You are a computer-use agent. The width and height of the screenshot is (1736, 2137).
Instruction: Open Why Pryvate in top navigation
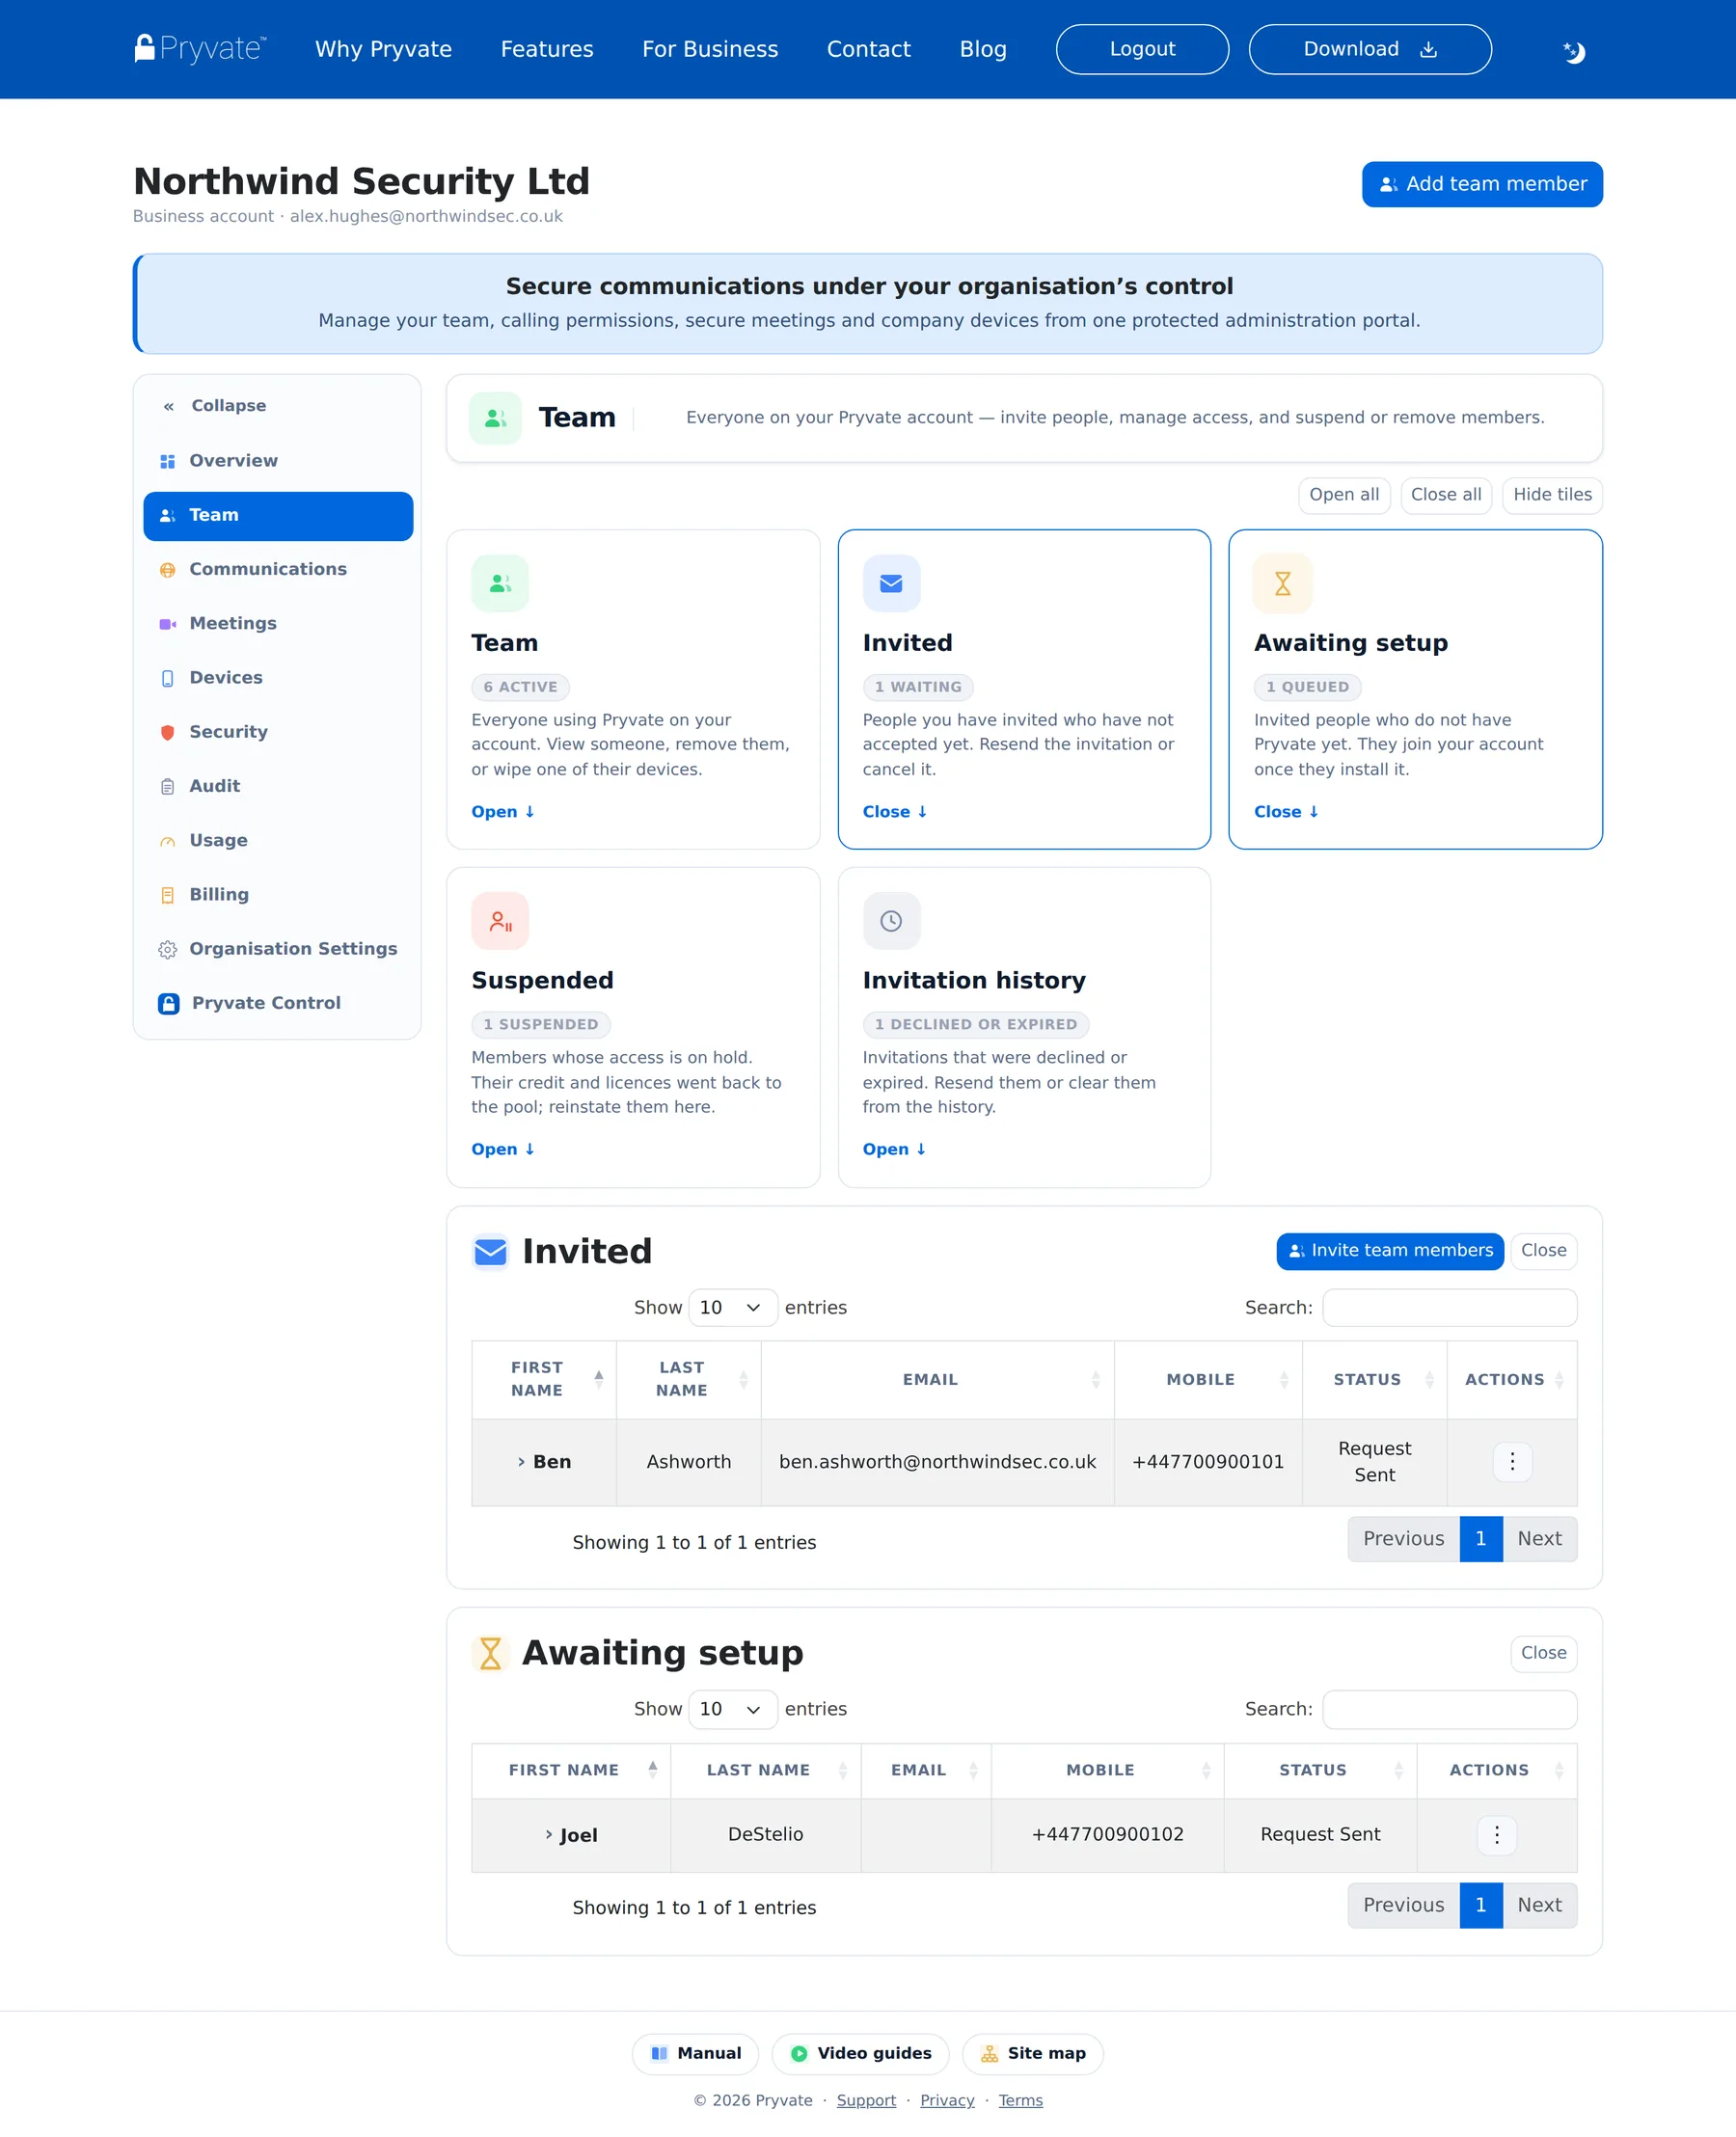click(383, 49)
